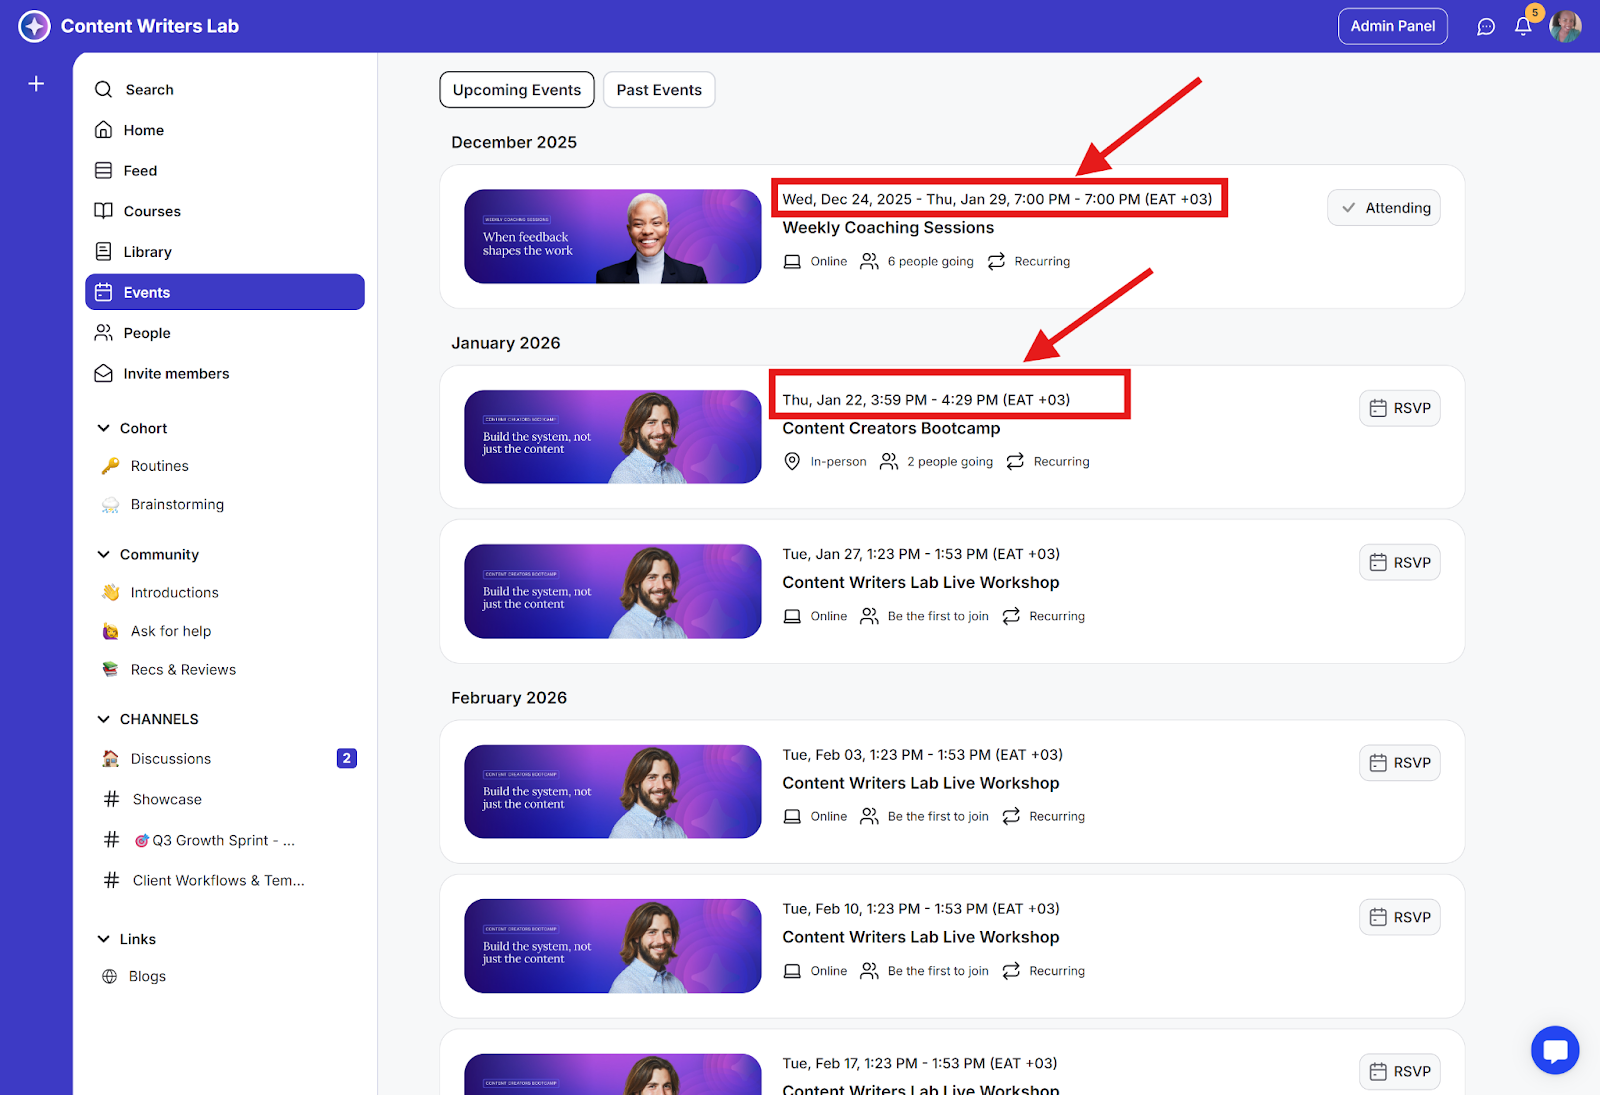This screenshot has width=1600, height=1095.
Task: Open the Discussions unread badge showing 2
Action: point(347,758)
